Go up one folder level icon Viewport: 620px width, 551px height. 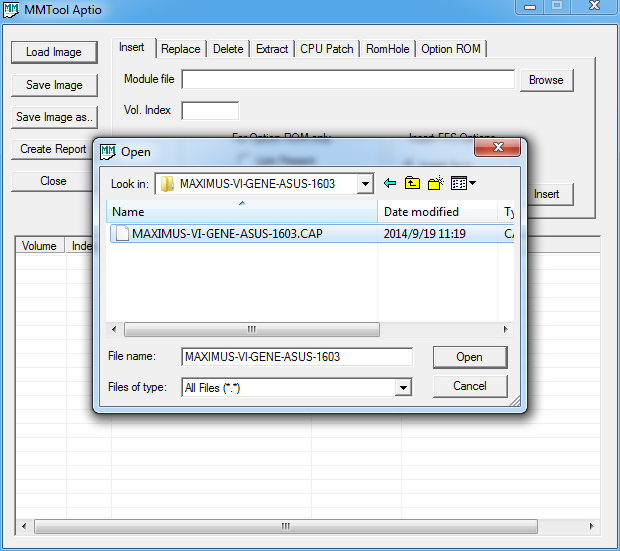(412, 183)
